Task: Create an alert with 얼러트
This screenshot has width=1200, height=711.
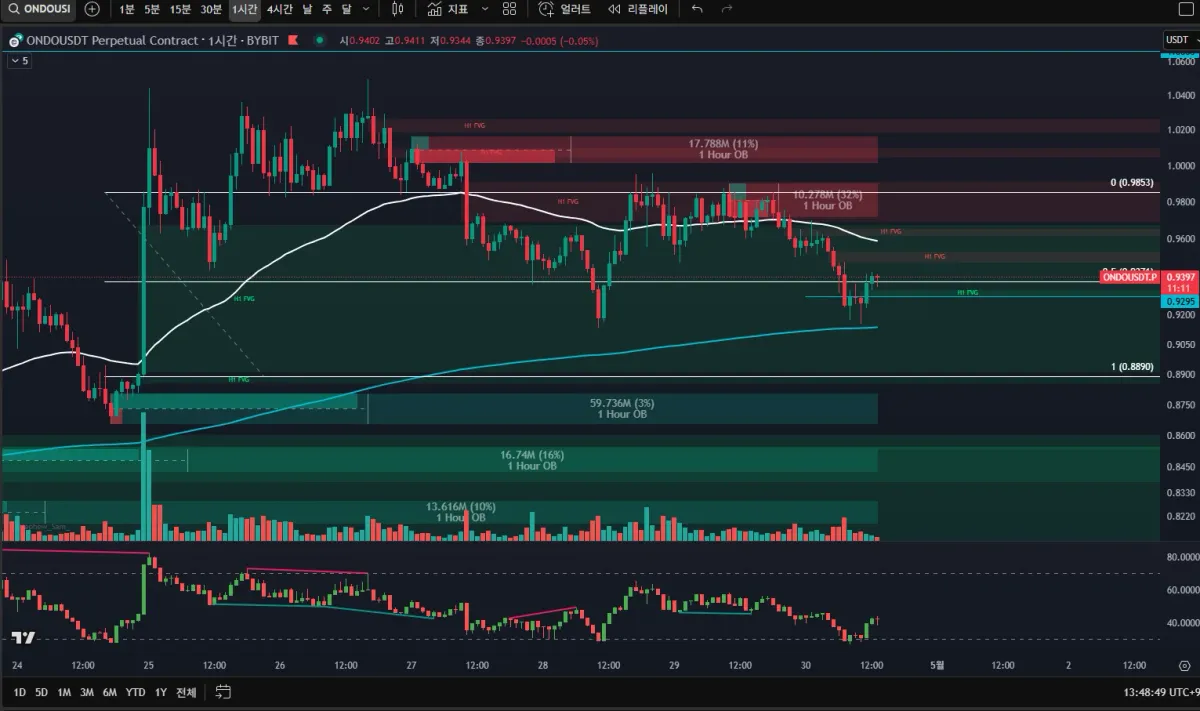Action: click(565, 9)
